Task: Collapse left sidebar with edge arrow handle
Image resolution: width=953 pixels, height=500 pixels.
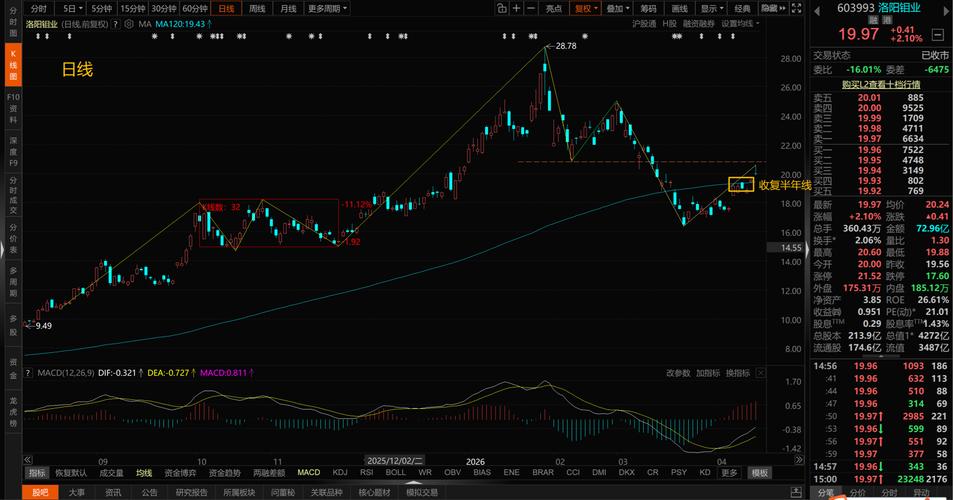Action: (x=2, y=250)
